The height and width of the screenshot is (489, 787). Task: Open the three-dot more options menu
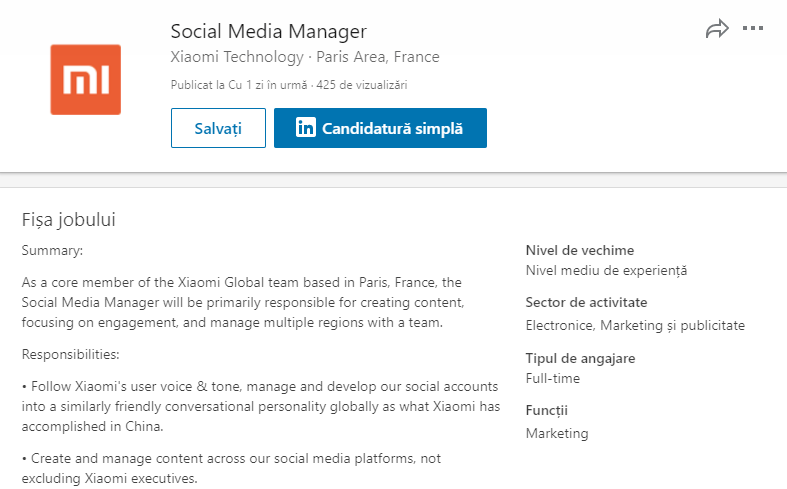(x=753, y=29)
